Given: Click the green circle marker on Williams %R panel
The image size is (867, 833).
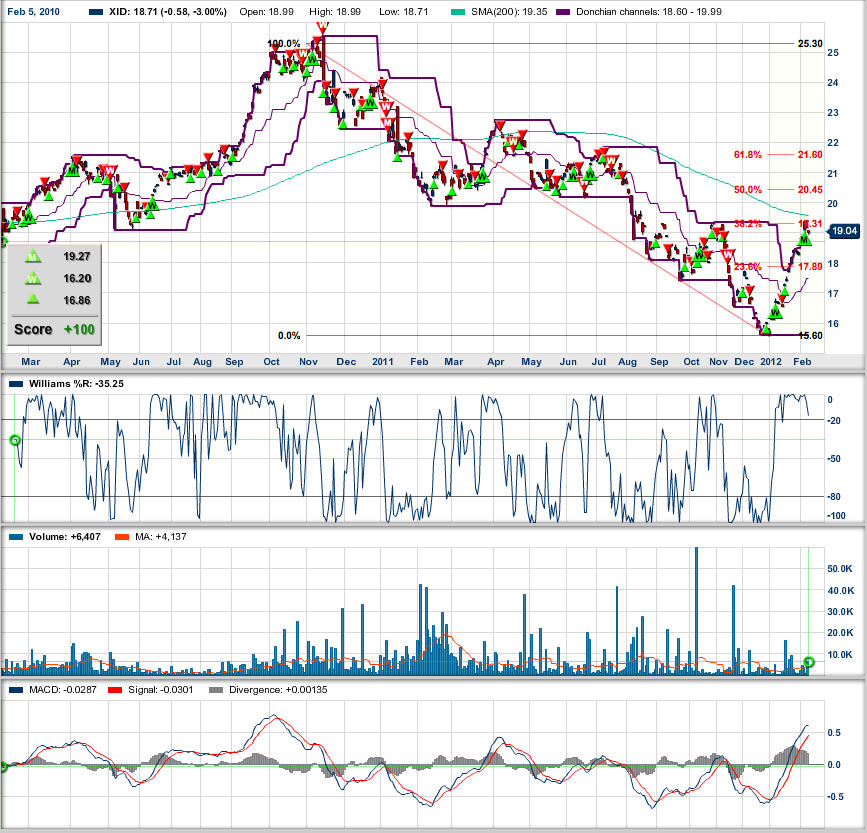Looking at the screenshot, I should (x=14, y=439).
